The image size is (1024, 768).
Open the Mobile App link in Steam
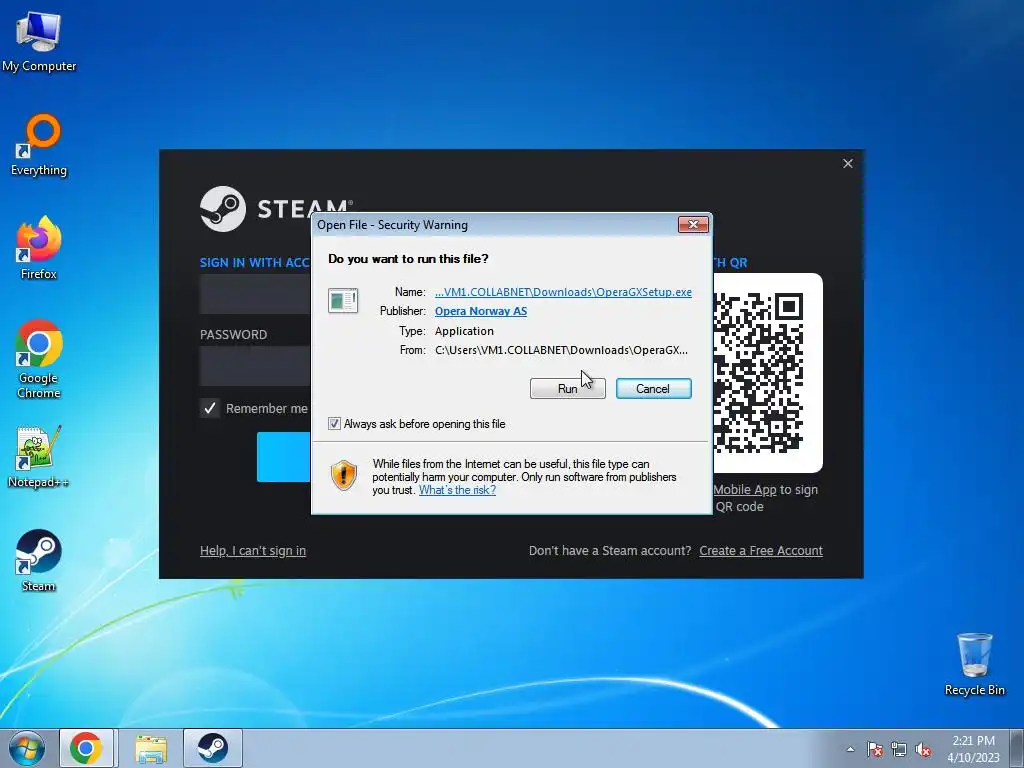coord(744,490)
